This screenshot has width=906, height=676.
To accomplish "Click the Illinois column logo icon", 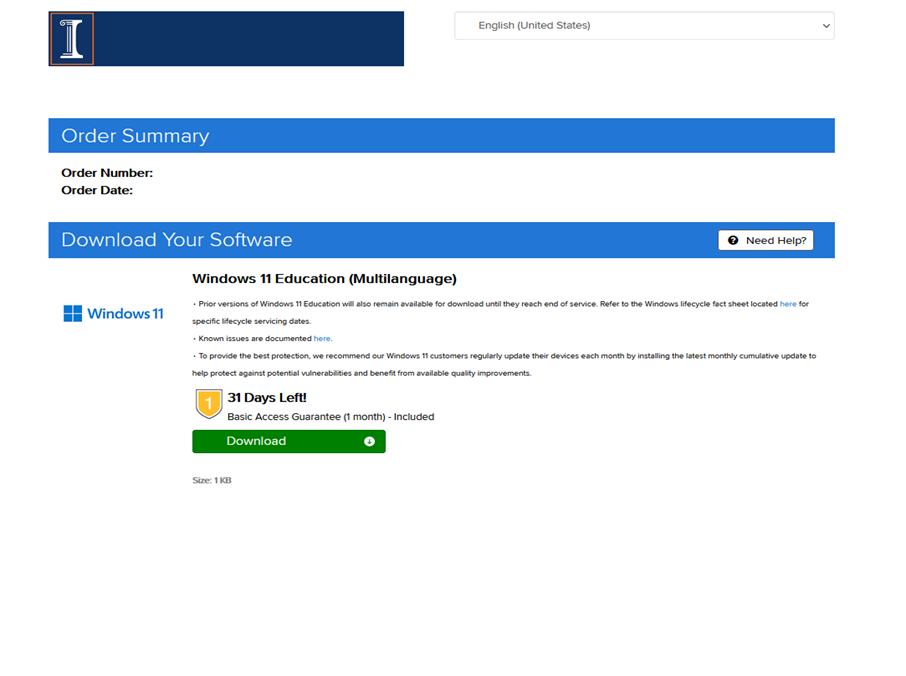I will (x=72, y=39).
